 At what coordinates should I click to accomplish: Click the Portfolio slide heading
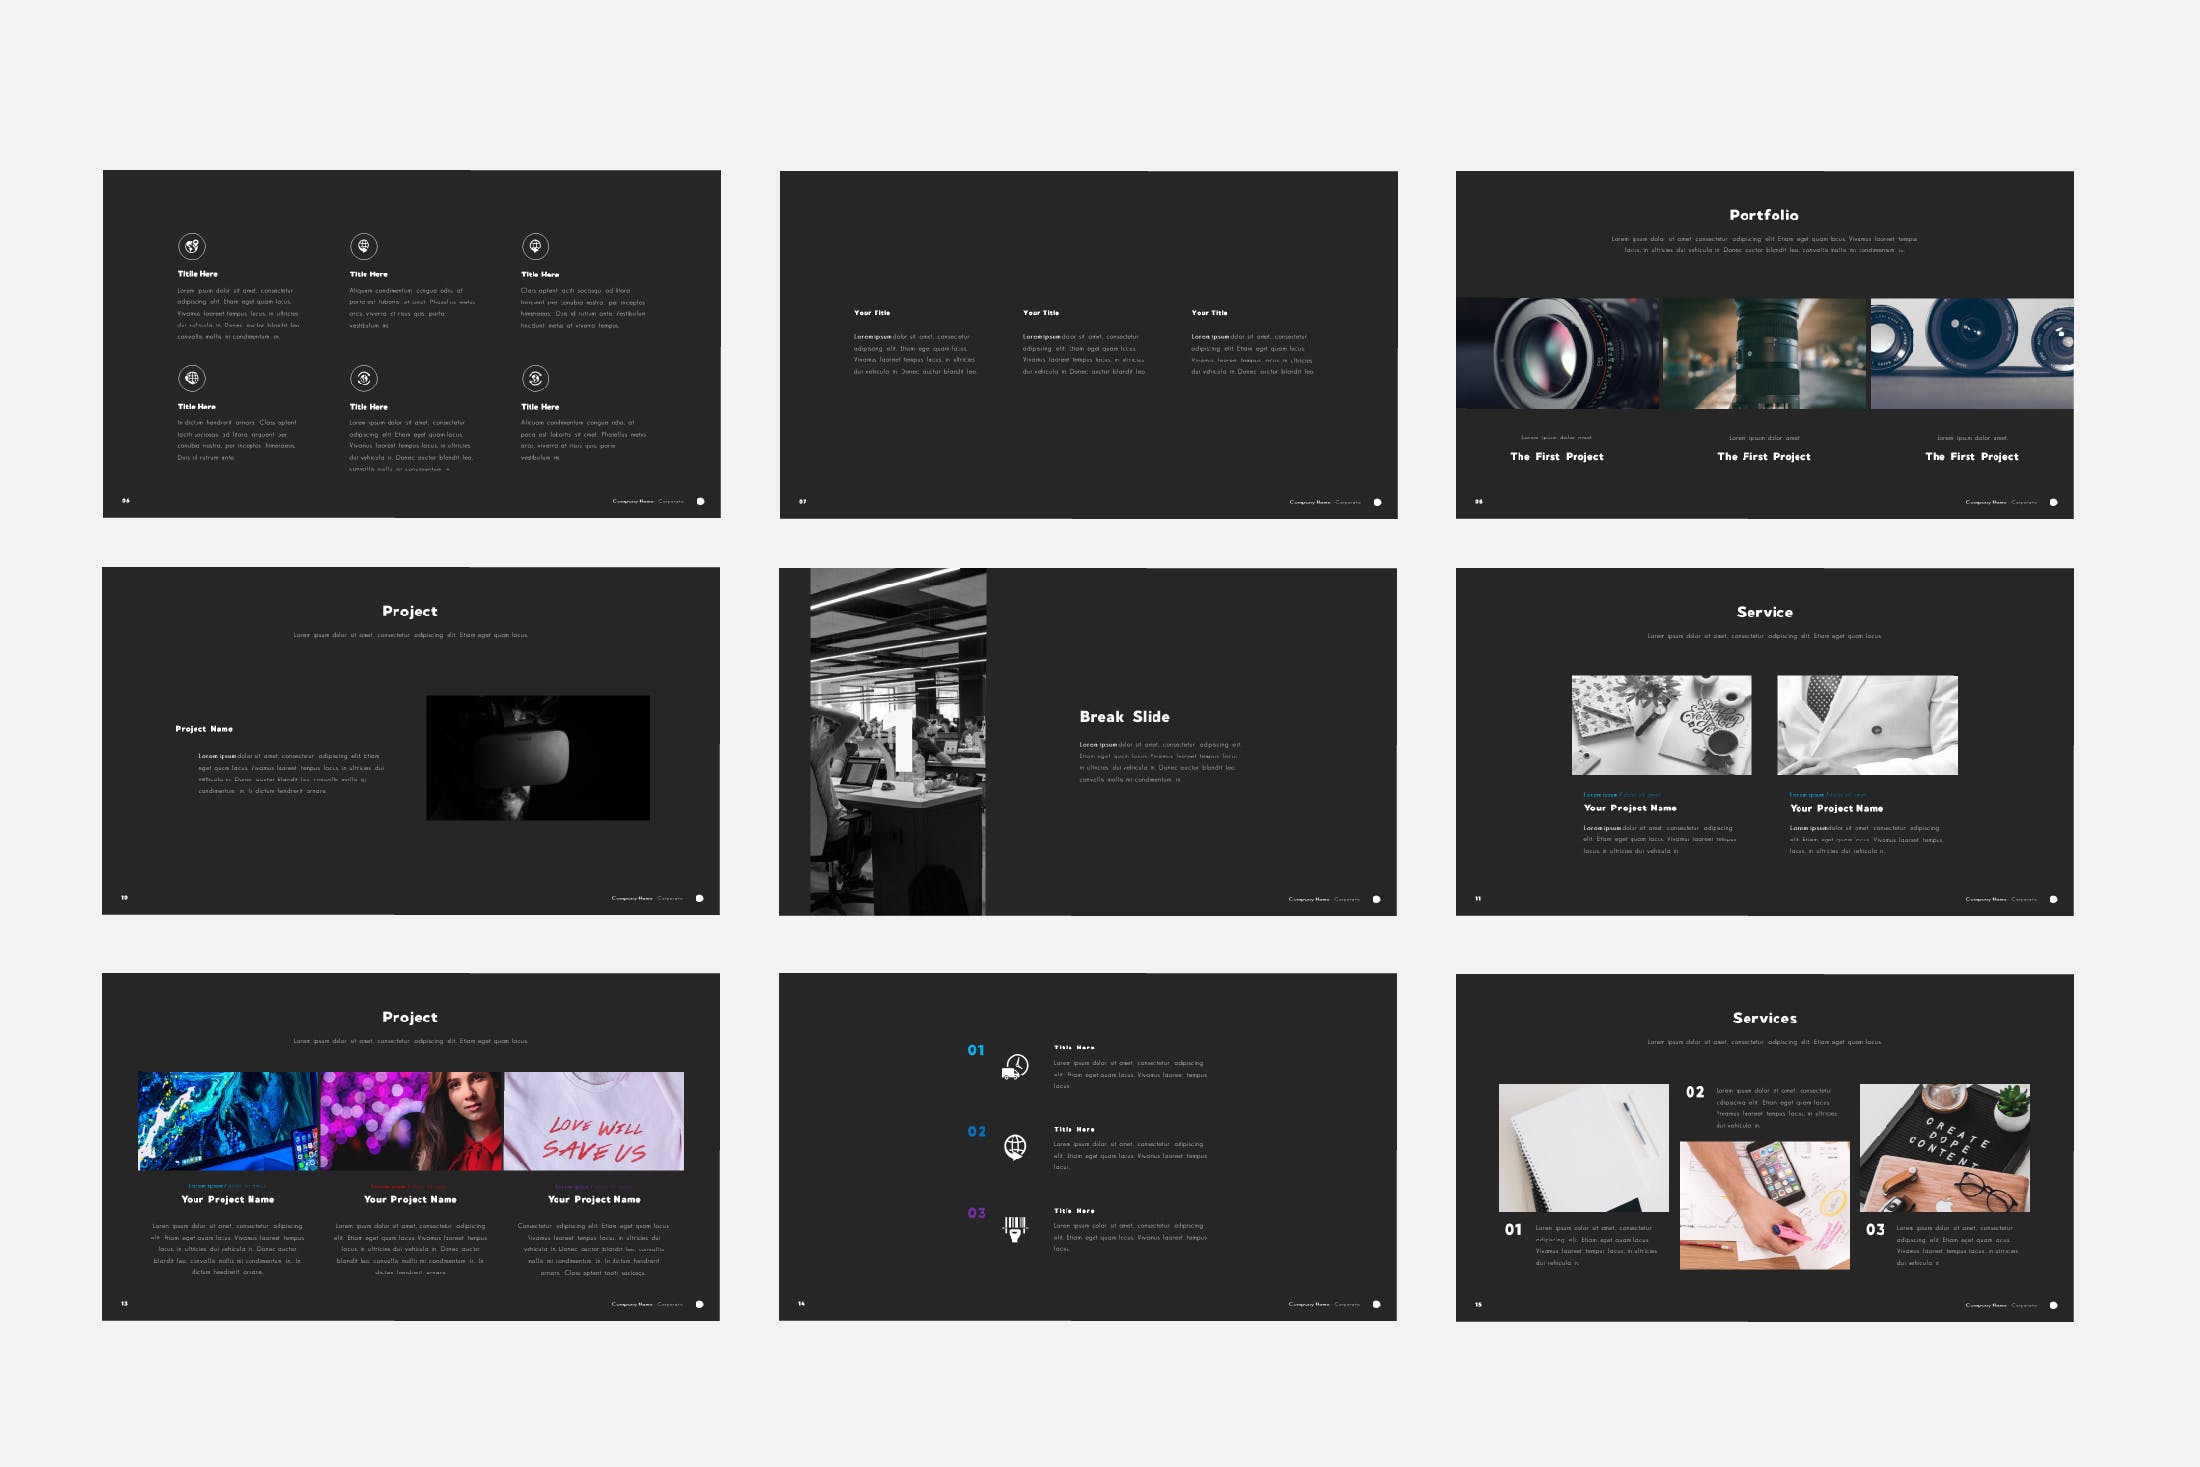[1763, 215]
